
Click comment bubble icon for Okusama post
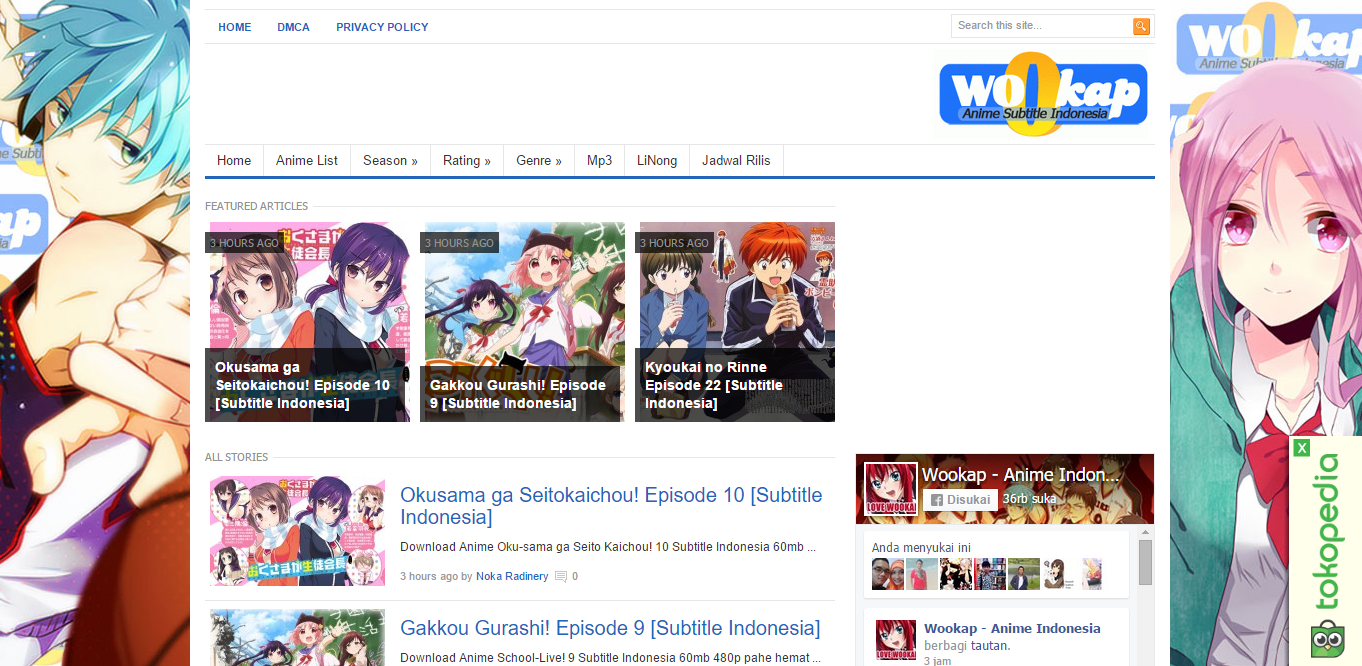pyautogui.click(x=561, y=577)
